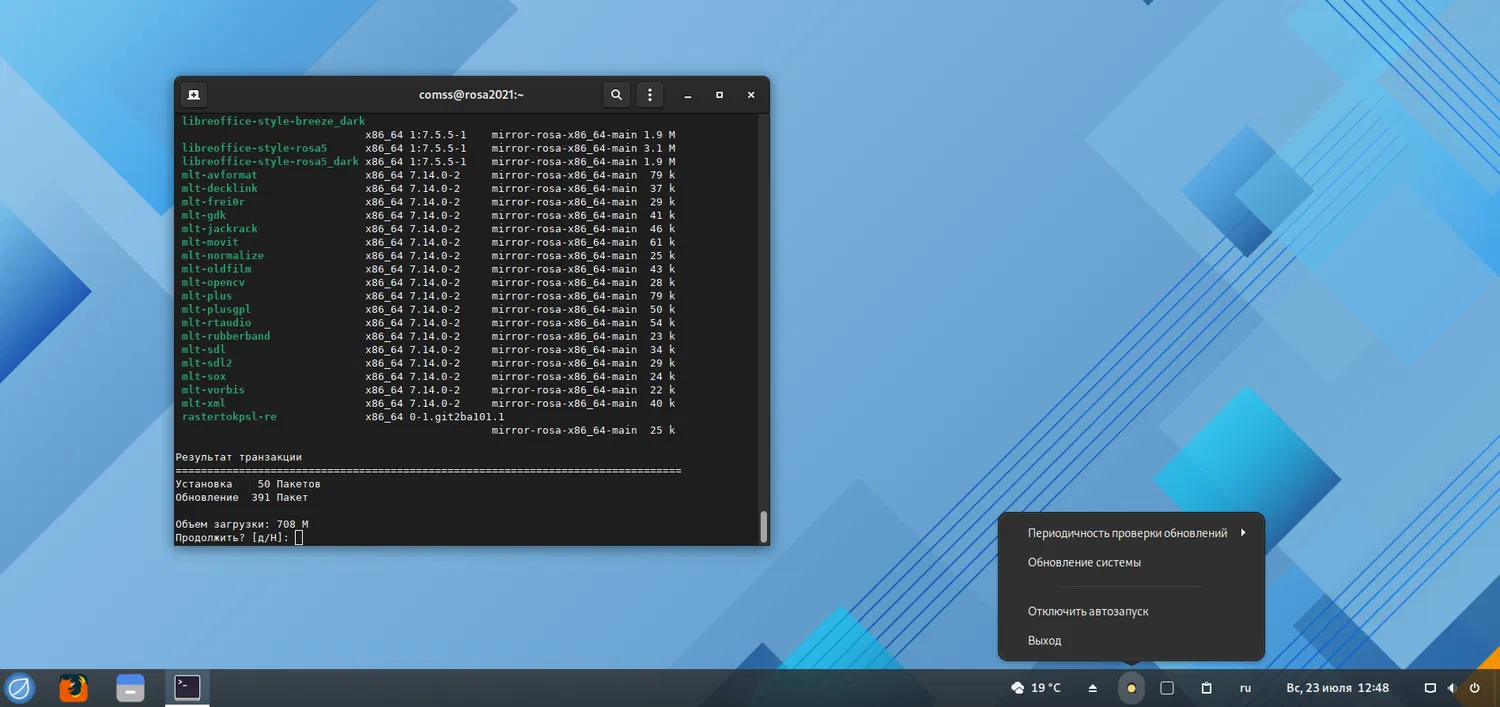Open new tab button in terminal header
The width and height of the screenshot is (1500, 707).
click(193, 95)
